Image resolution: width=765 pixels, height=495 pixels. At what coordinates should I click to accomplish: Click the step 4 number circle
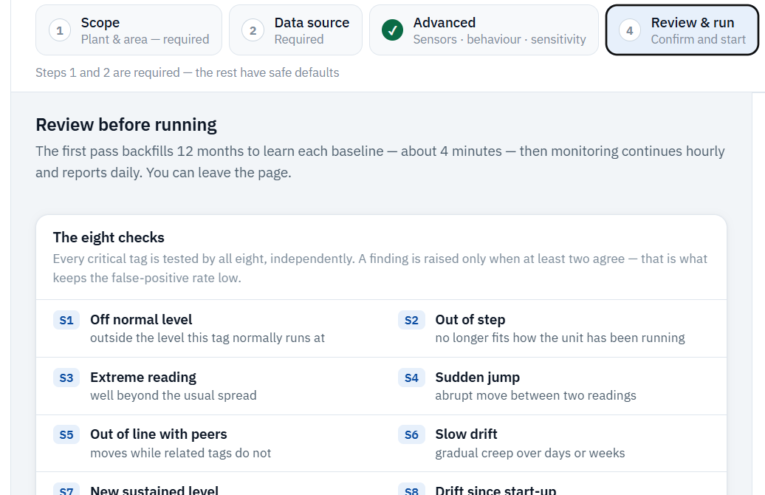[630, 31]
